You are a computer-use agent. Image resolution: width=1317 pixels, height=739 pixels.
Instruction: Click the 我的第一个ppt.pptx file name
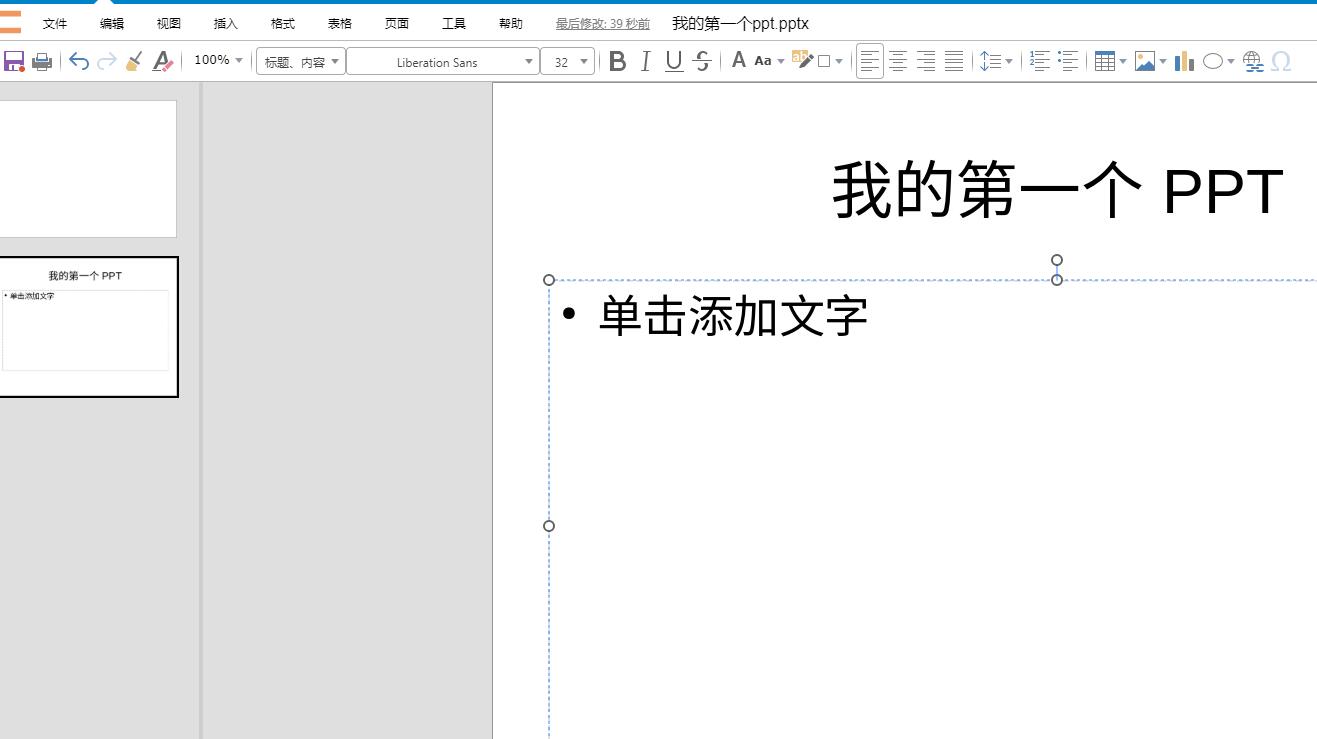[741, 23]
